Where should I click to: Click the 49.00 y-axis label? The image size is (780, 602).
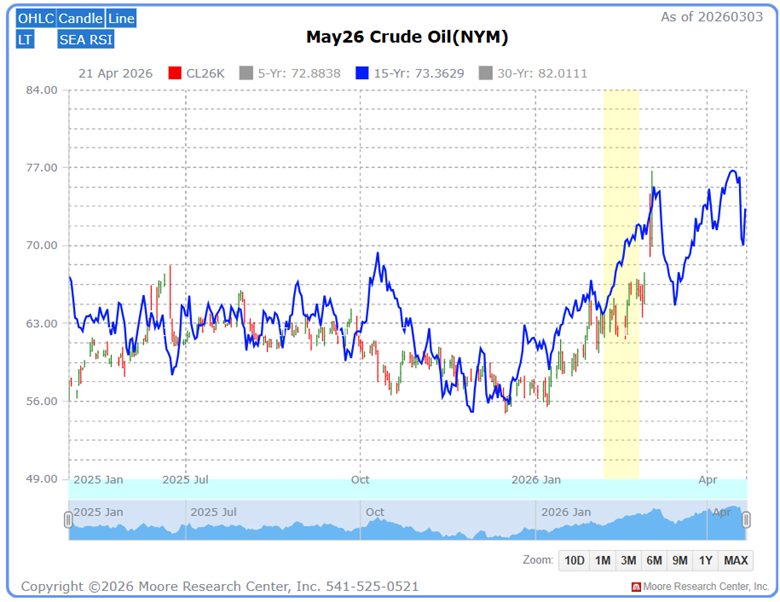(x=42, y=479)
